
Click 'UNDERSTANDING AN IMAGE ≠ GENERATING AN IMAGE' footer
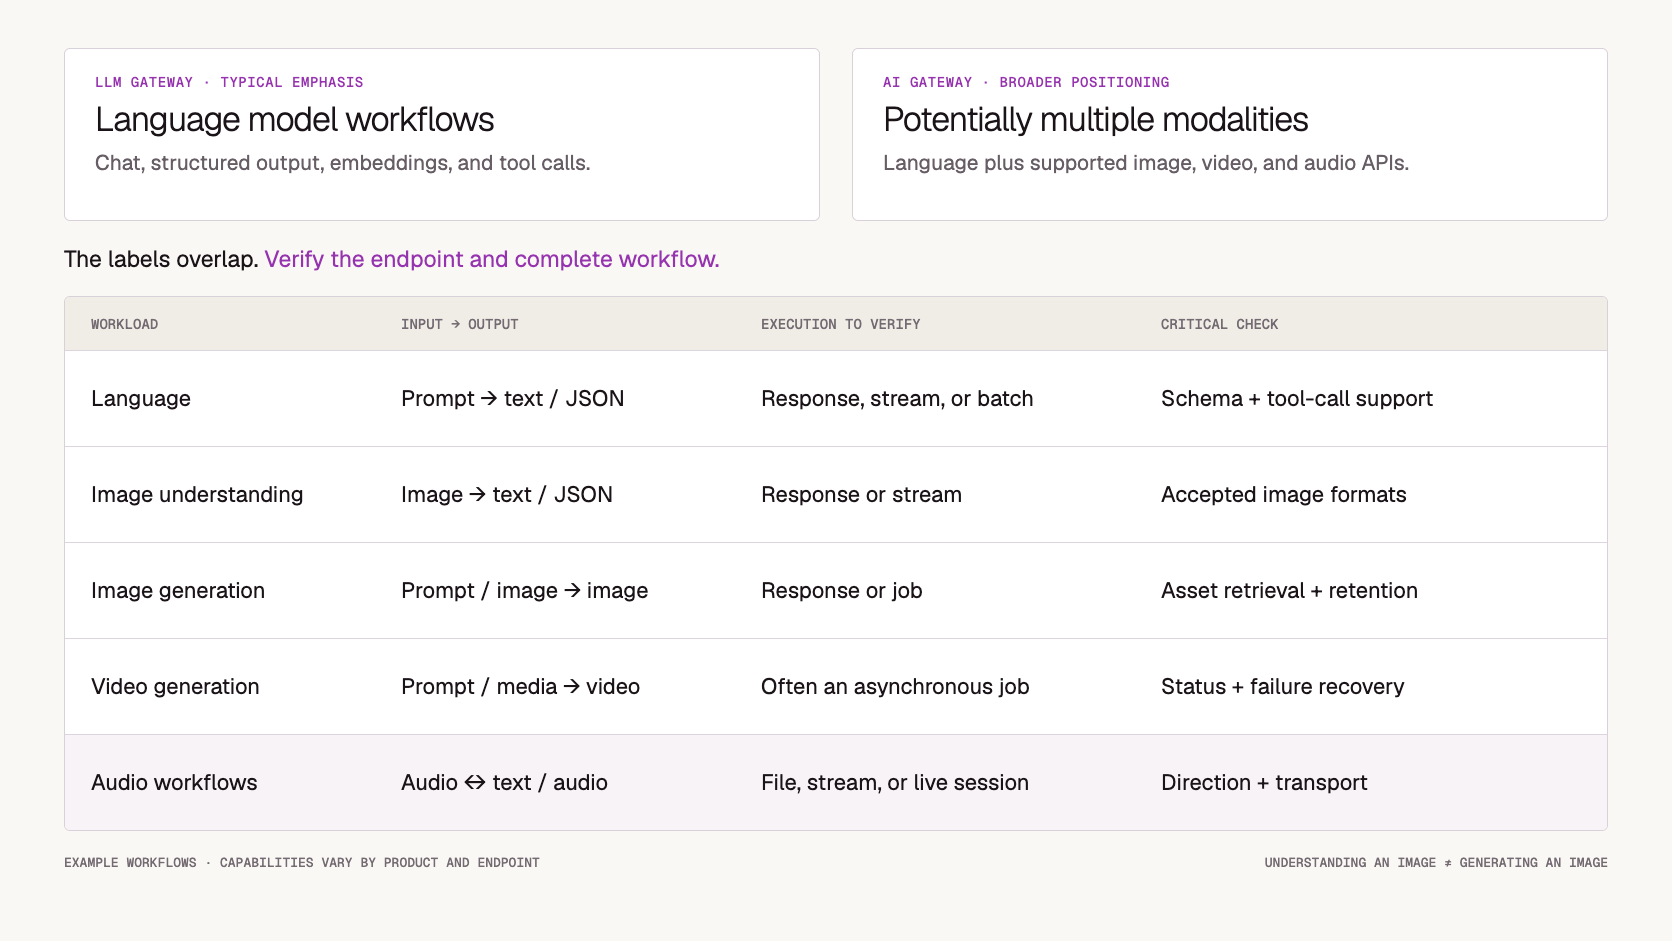click(x=1436, y=862)
